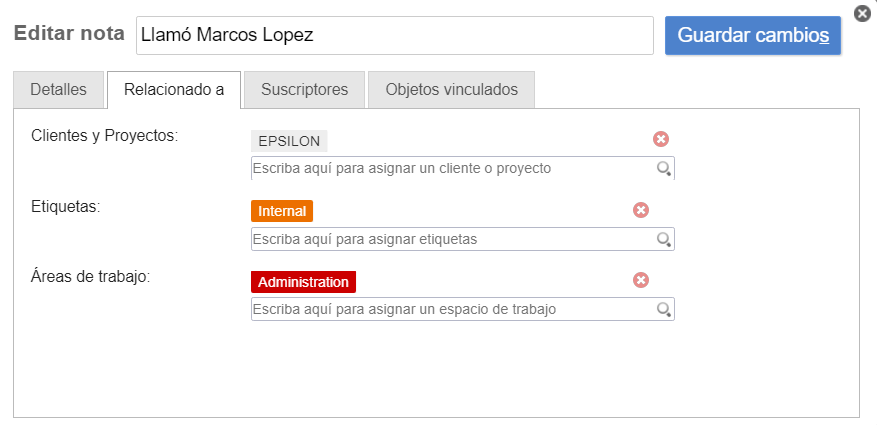Image resolution: width=877 pixels, height=425 pixels.
Task: Select the Relacionado a tab
Action: [x=174, y=90]
